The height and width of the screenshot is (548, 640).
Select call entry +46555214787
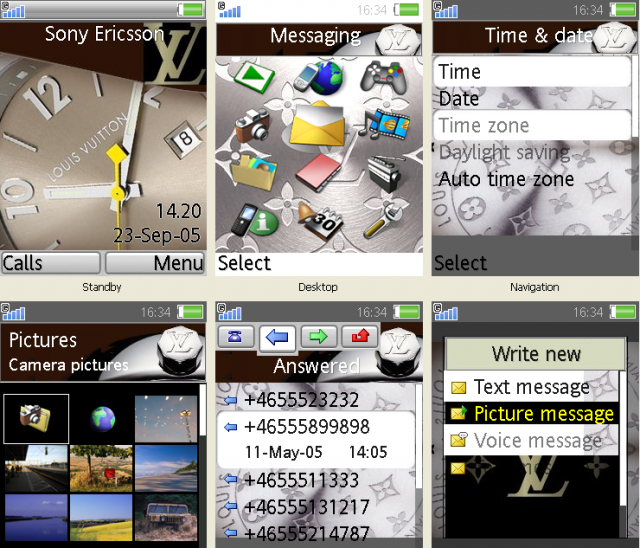point(315,533)
